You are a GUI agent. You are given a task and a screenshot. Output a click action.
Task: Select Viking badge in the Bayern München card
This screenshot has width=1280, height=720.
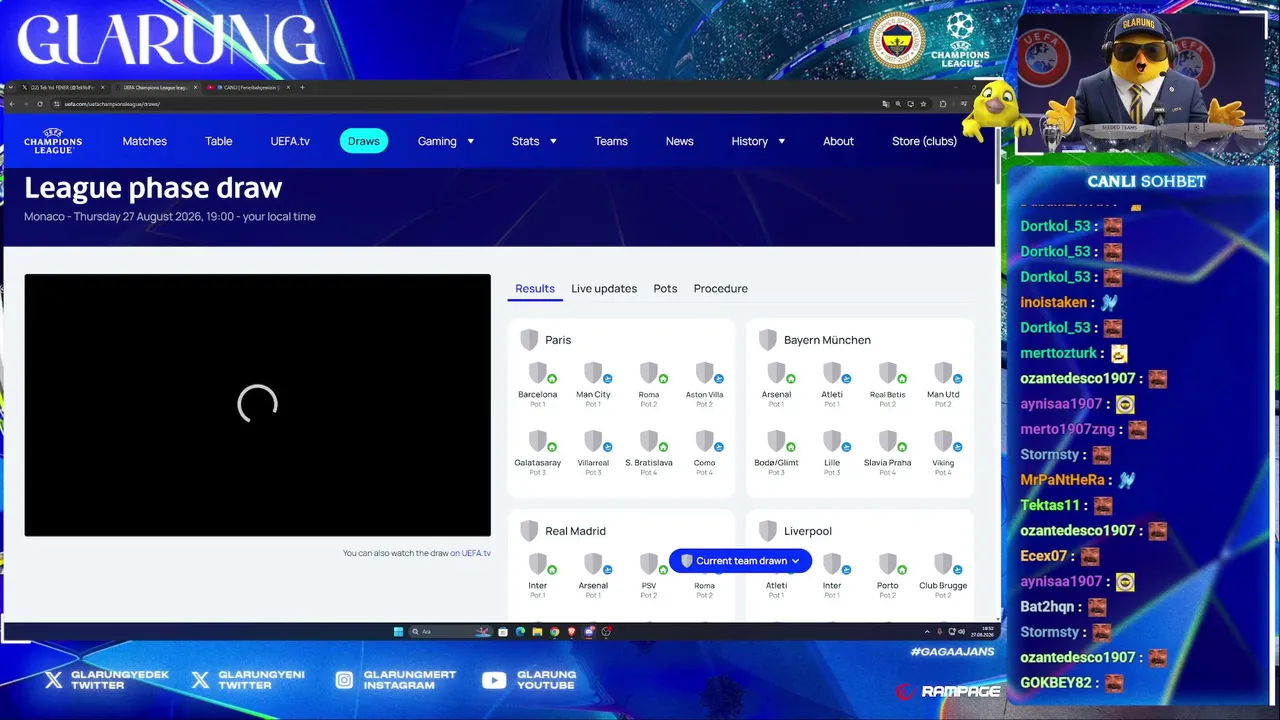click(943, 441)
